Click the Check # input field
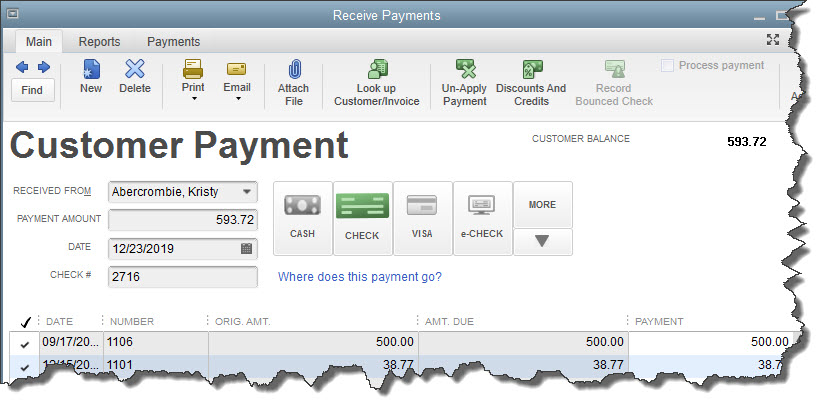829x409 pixels. click(182, 276)
